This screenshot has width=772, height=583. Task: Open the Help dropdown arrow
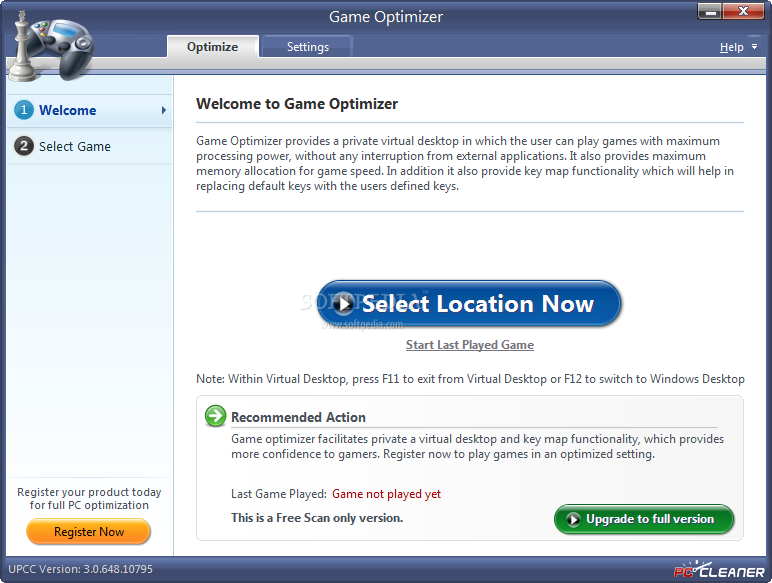click(754, 47)
